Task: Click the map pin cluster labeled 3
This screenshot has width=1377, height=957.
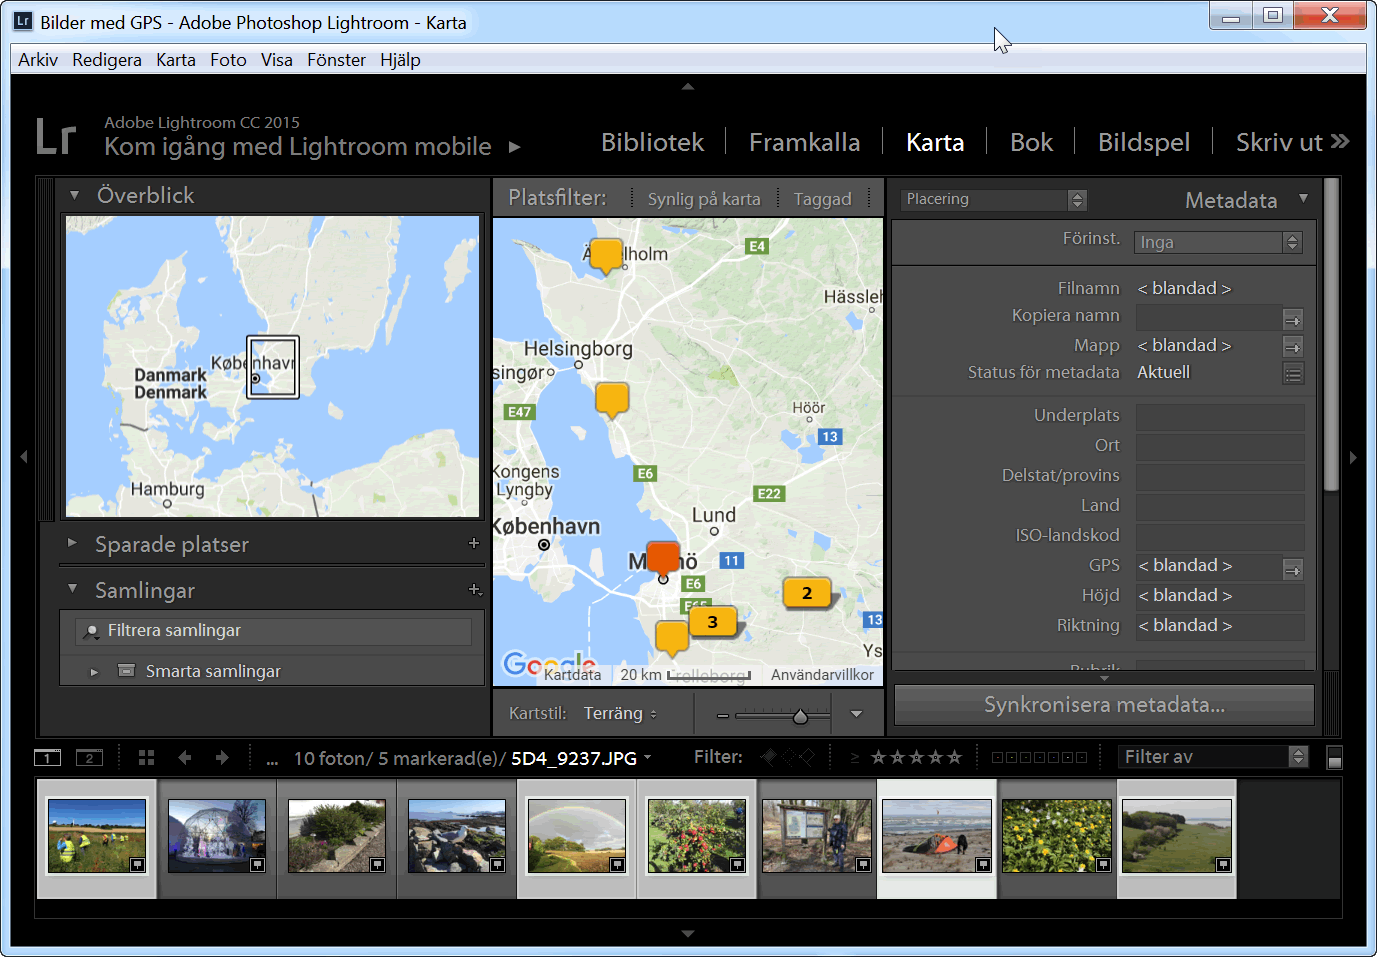Action: (712, 622)
